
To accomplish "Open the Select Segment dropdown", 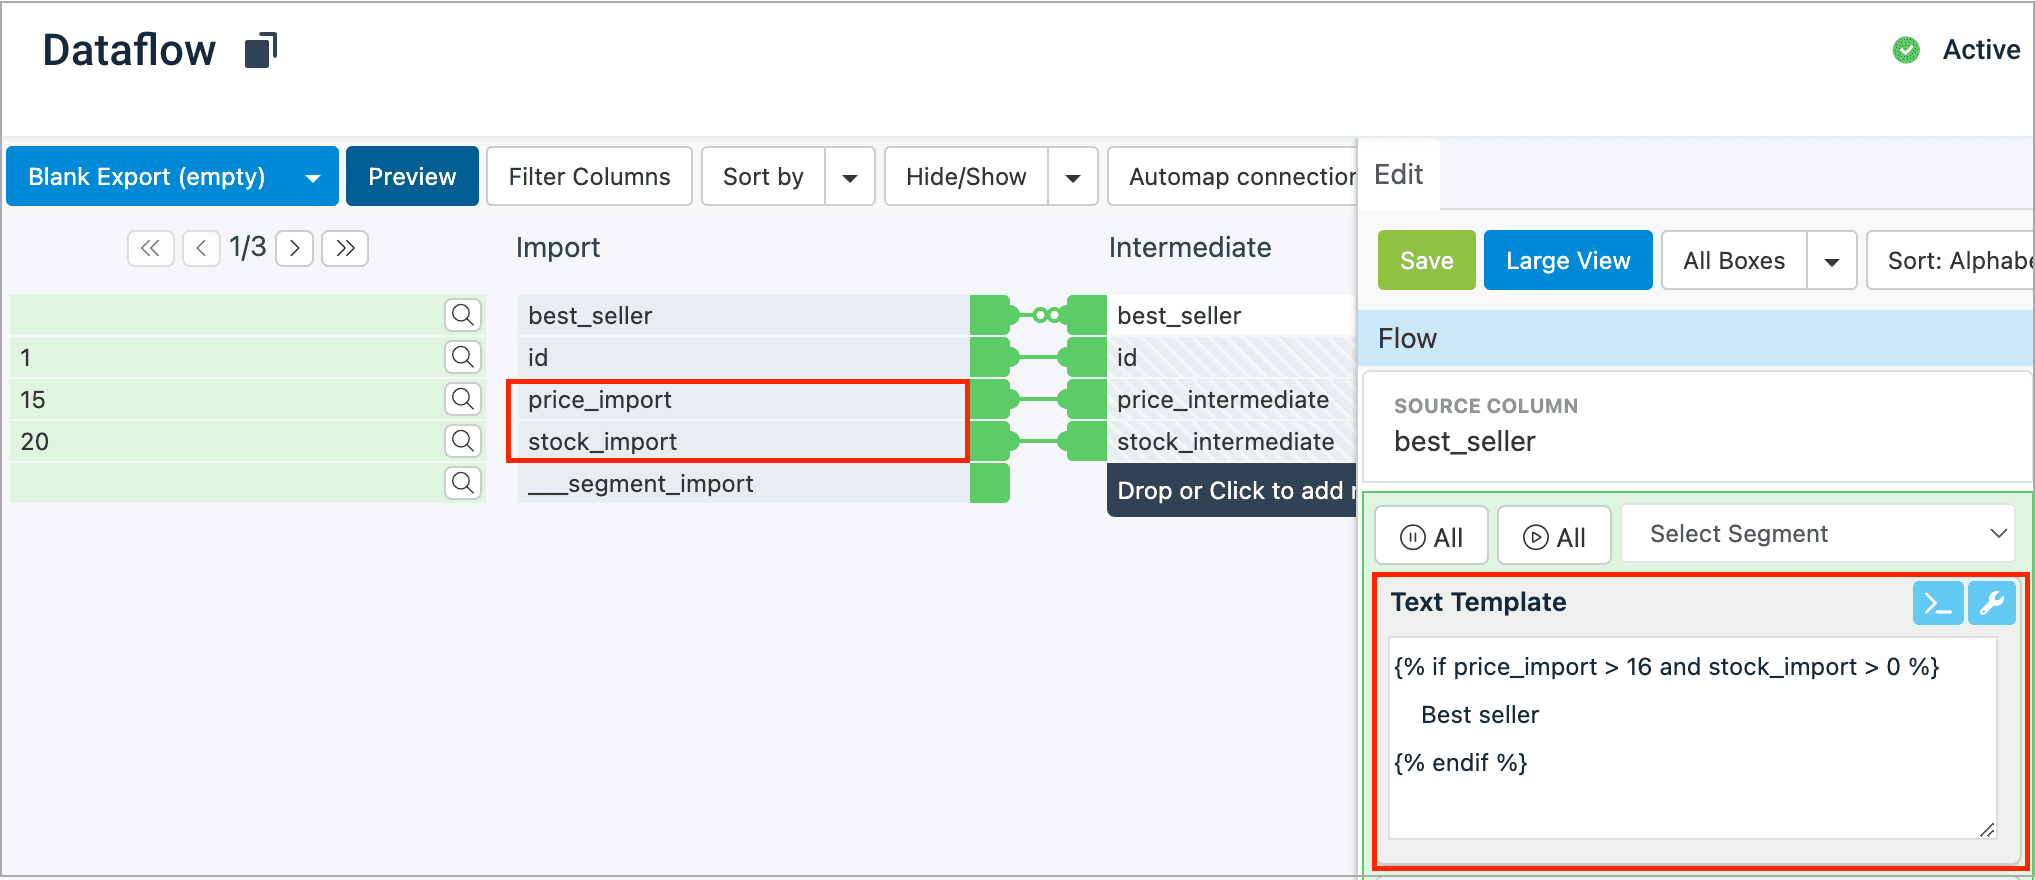I will pyautogui.click(x=1826, y=534).
